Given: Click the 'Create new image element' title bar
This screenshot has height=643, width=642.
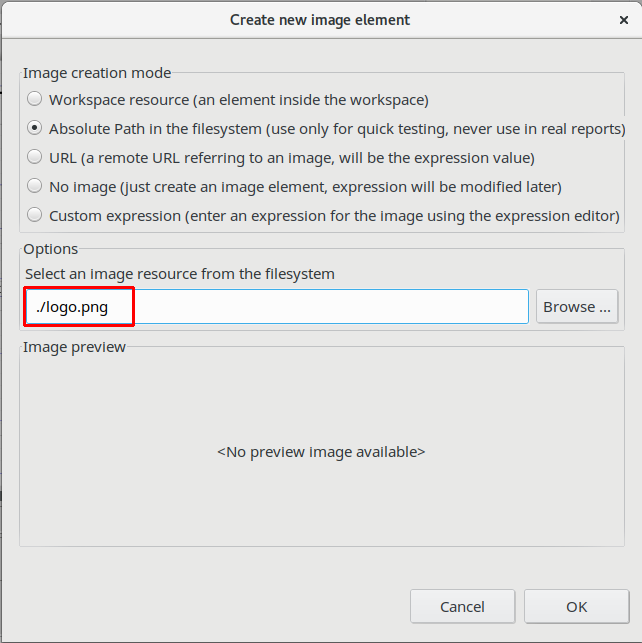Looking at the screenshot, I should [x=320, y=19].
